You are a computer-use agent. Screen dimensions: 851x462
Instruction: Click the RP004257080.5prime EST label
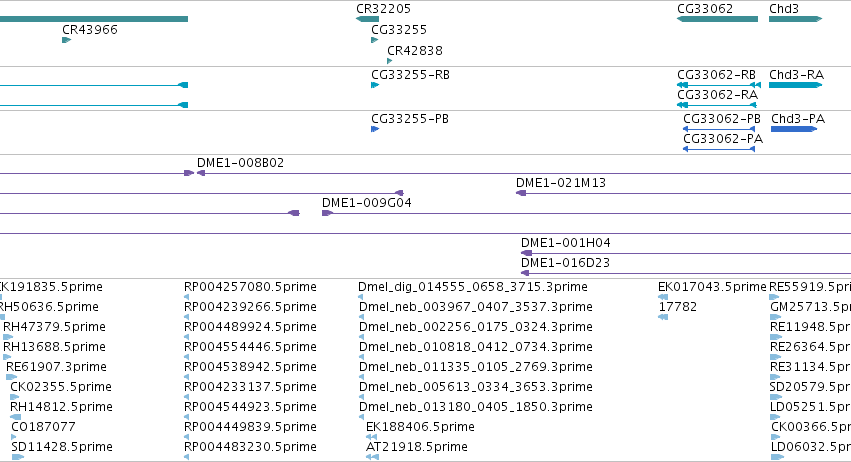250,287
